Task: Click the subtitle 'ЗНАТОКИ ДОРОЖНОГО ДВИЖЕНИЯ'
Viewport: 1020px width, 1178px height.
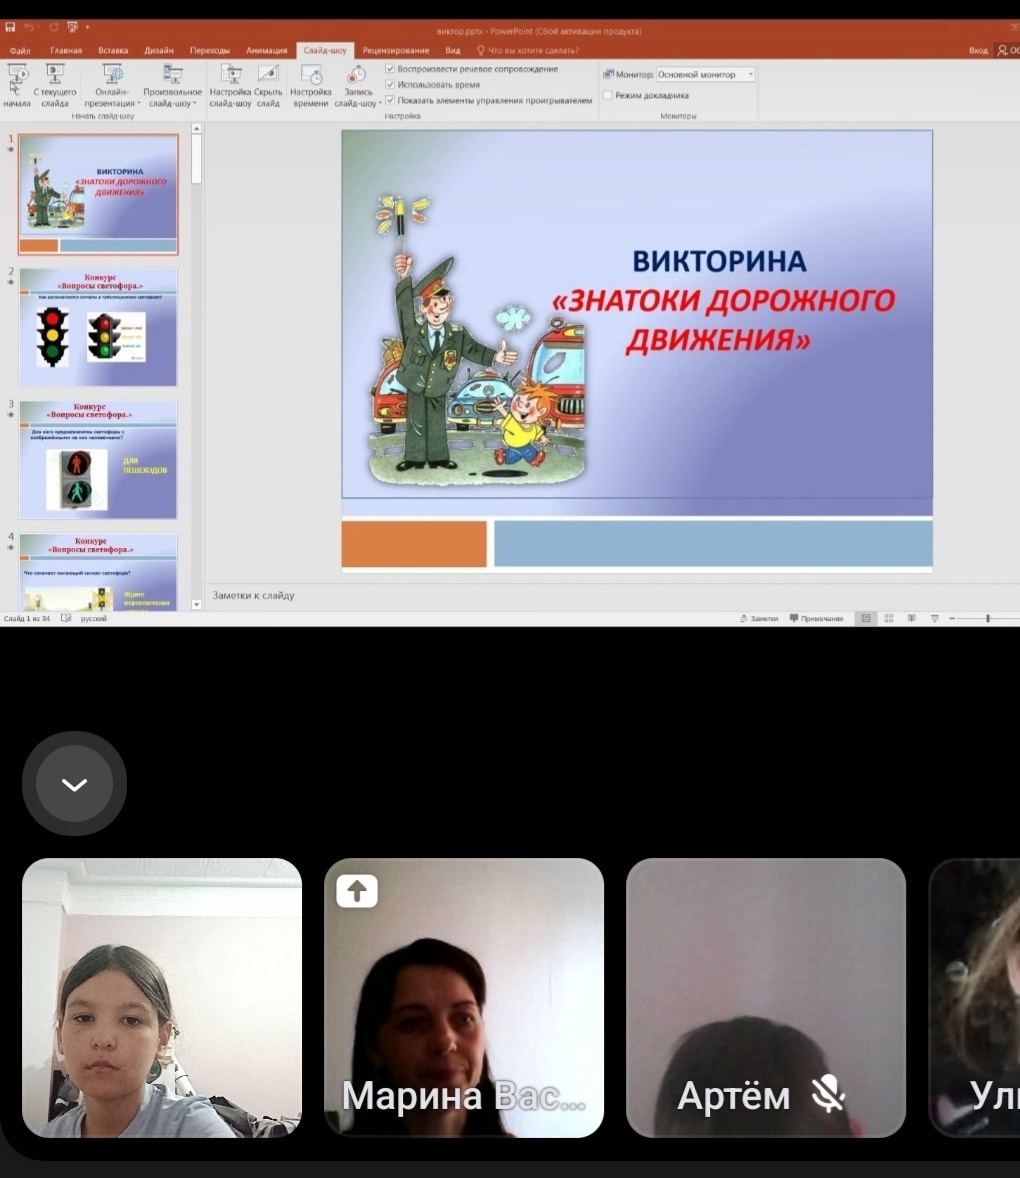Action: coord(723,319)
